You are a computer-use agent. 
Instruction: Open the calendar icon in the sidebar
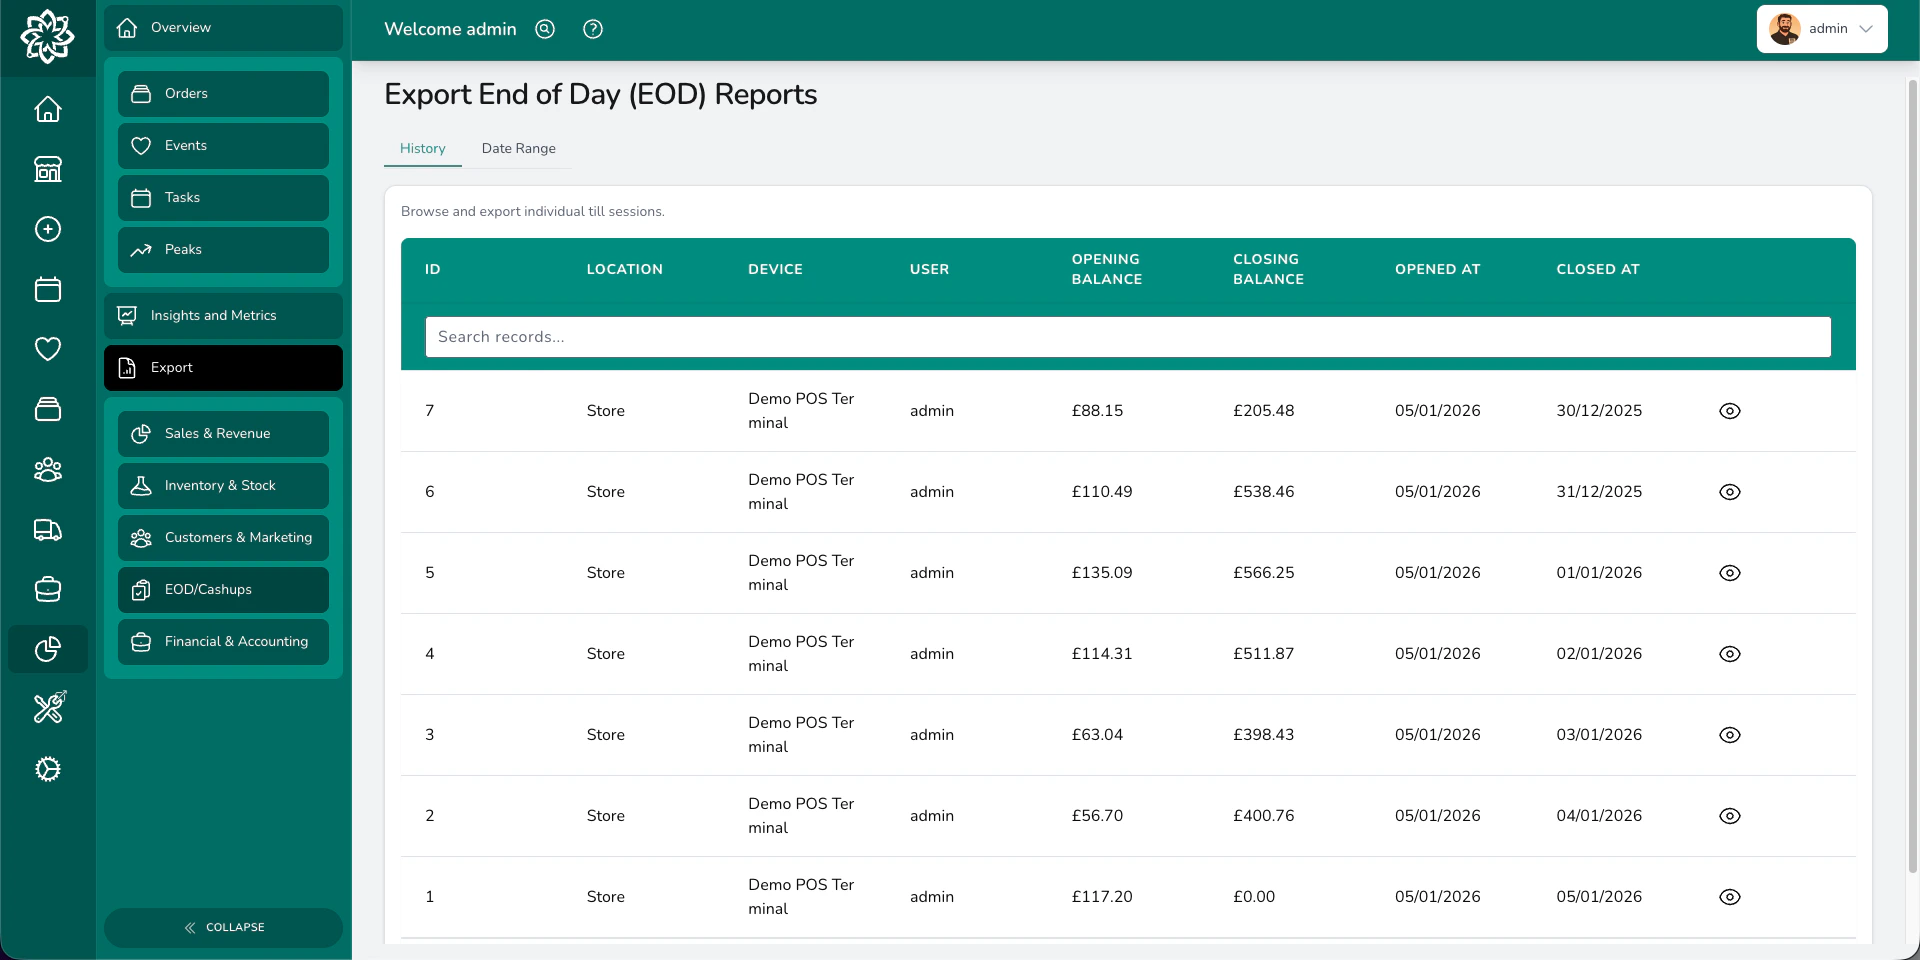pos(47,290)
